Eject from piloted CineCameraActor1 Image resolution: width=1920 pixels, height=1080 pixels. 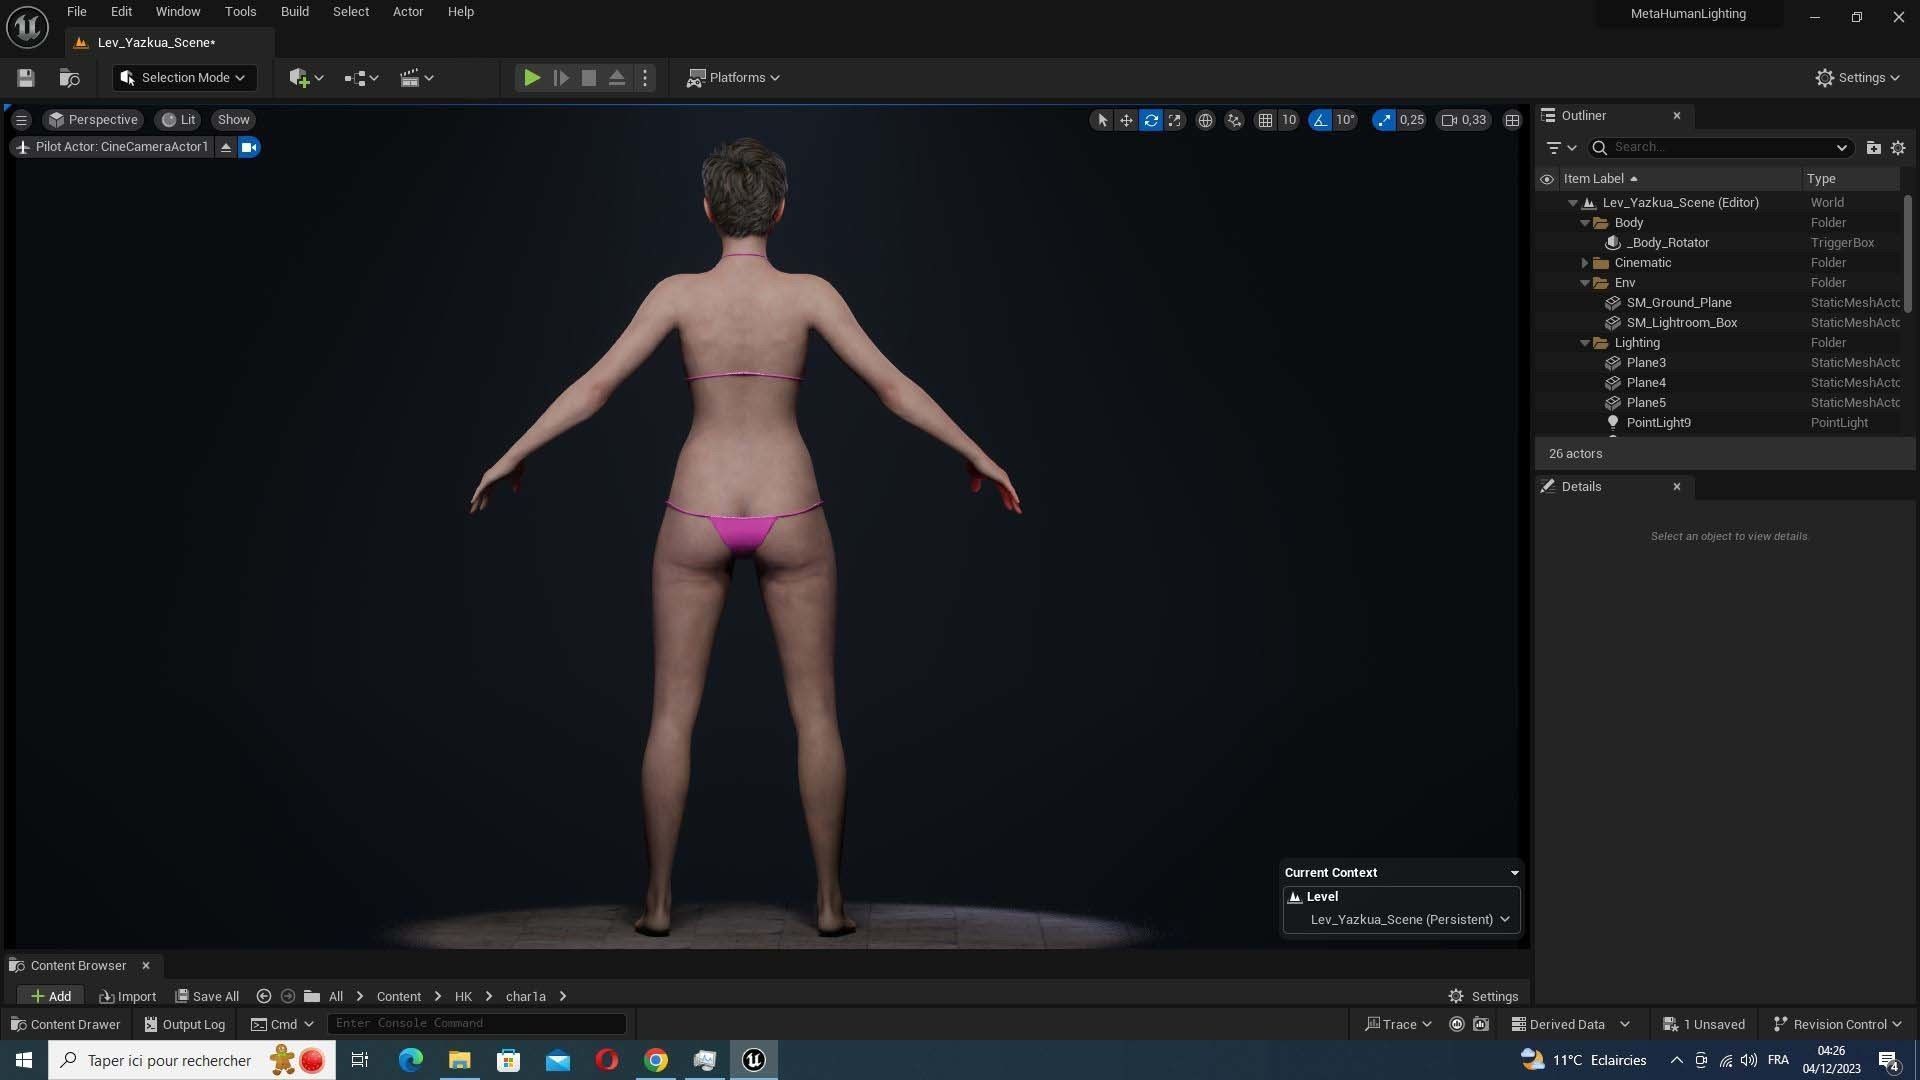coord(226,147)
